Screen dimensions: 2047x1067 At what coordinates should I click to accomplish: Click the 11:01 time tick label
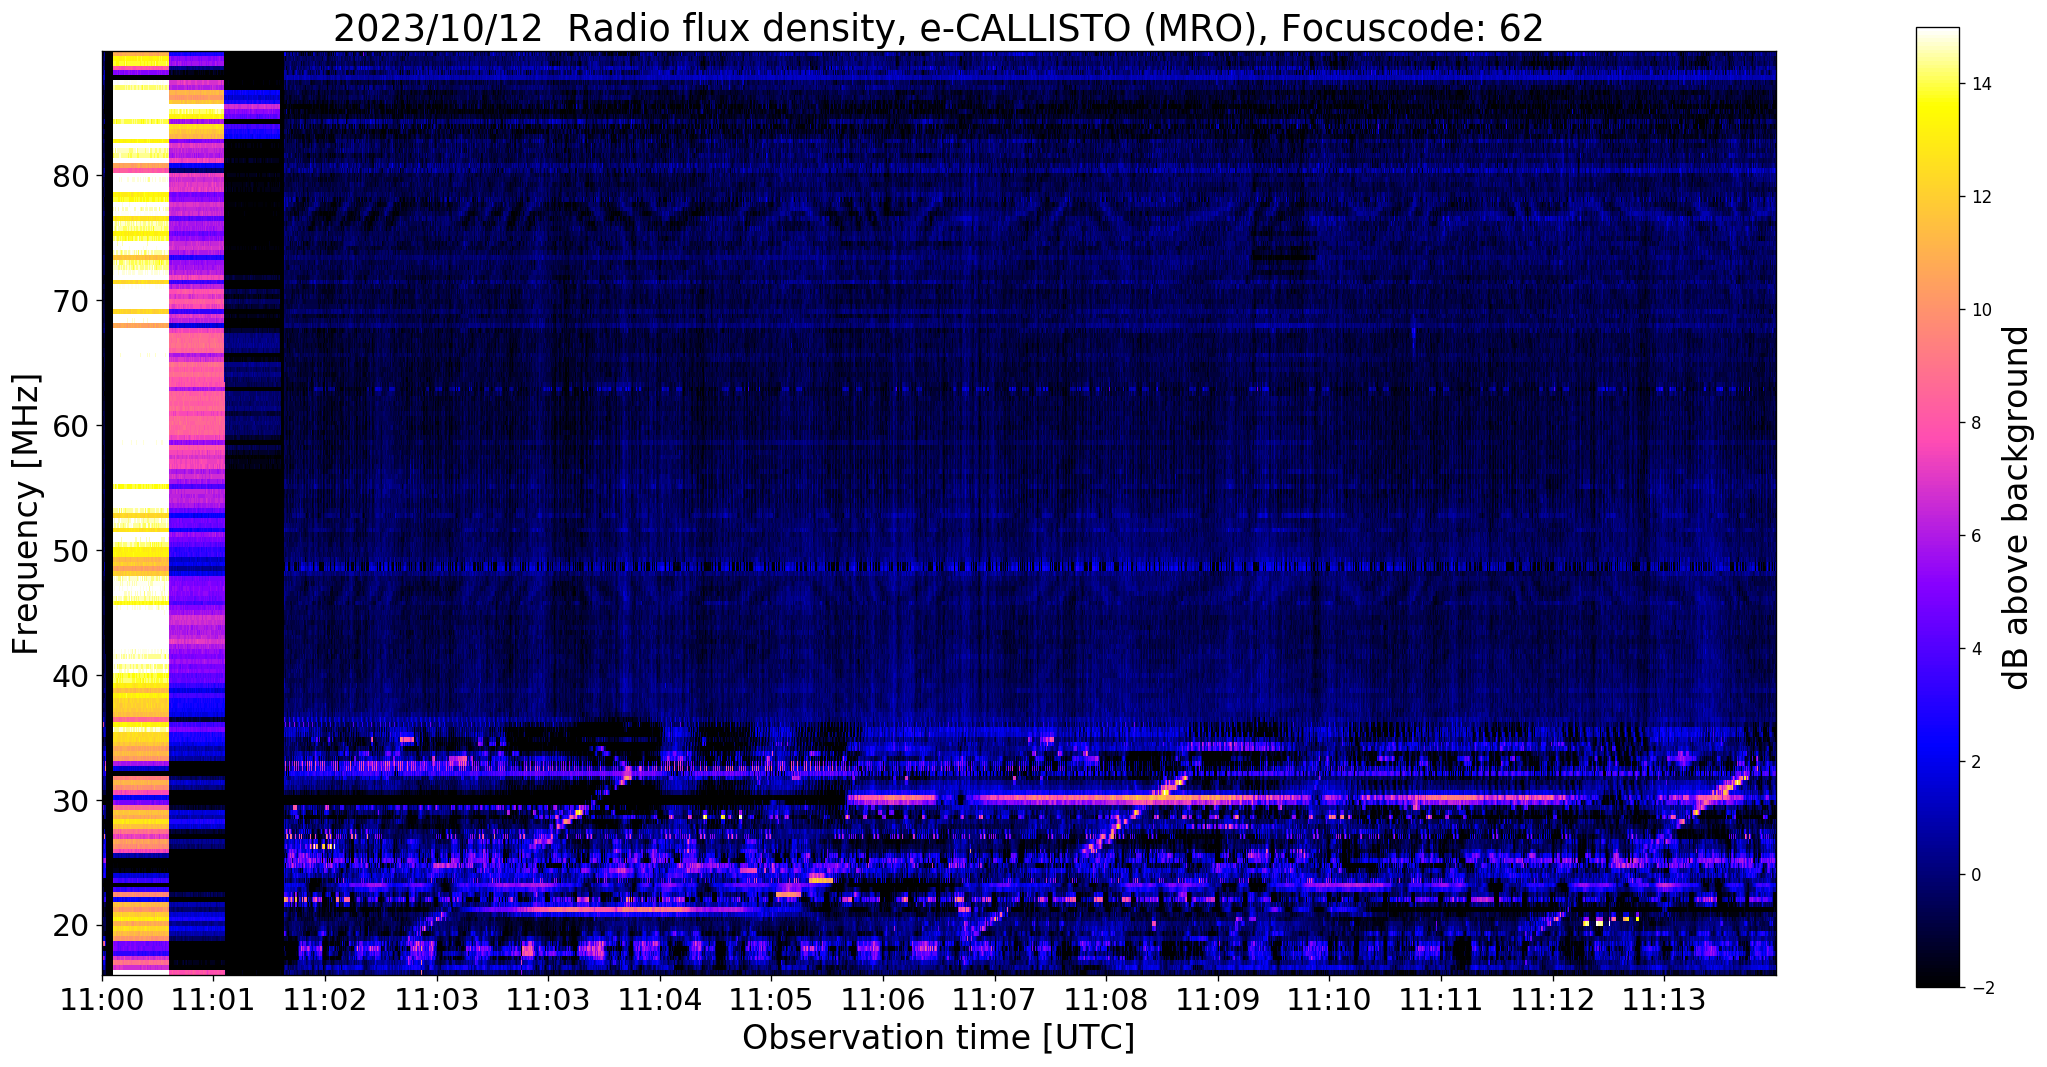pos(213,999)
